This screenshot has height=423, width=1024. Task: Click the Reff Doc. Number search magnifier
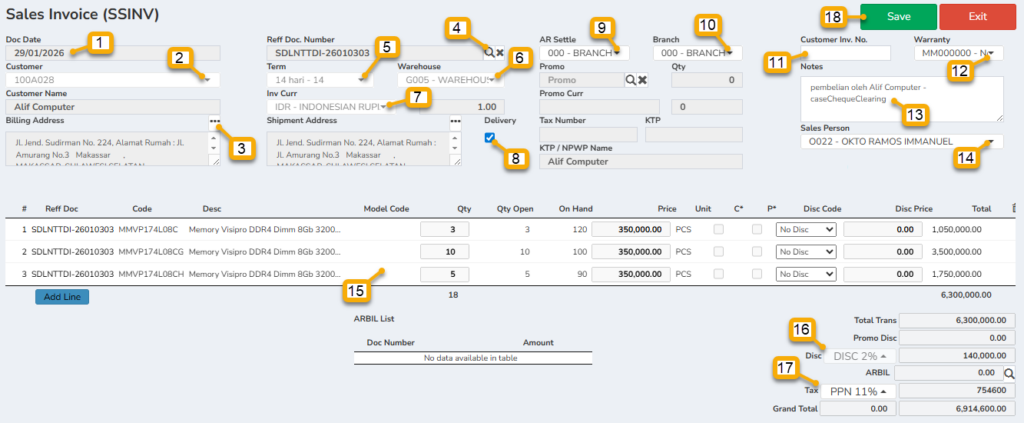click(487, 52)
